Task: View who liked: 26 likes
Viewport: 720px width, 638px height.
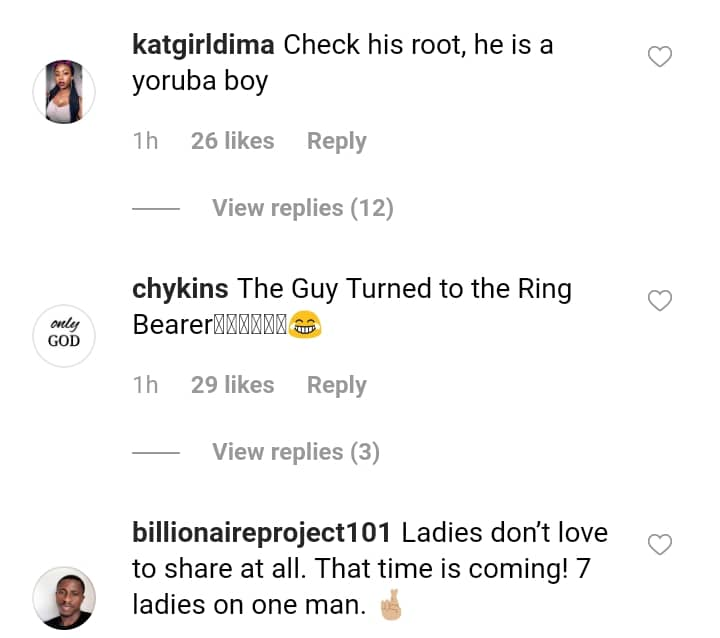Action: (x=232, y=142)
